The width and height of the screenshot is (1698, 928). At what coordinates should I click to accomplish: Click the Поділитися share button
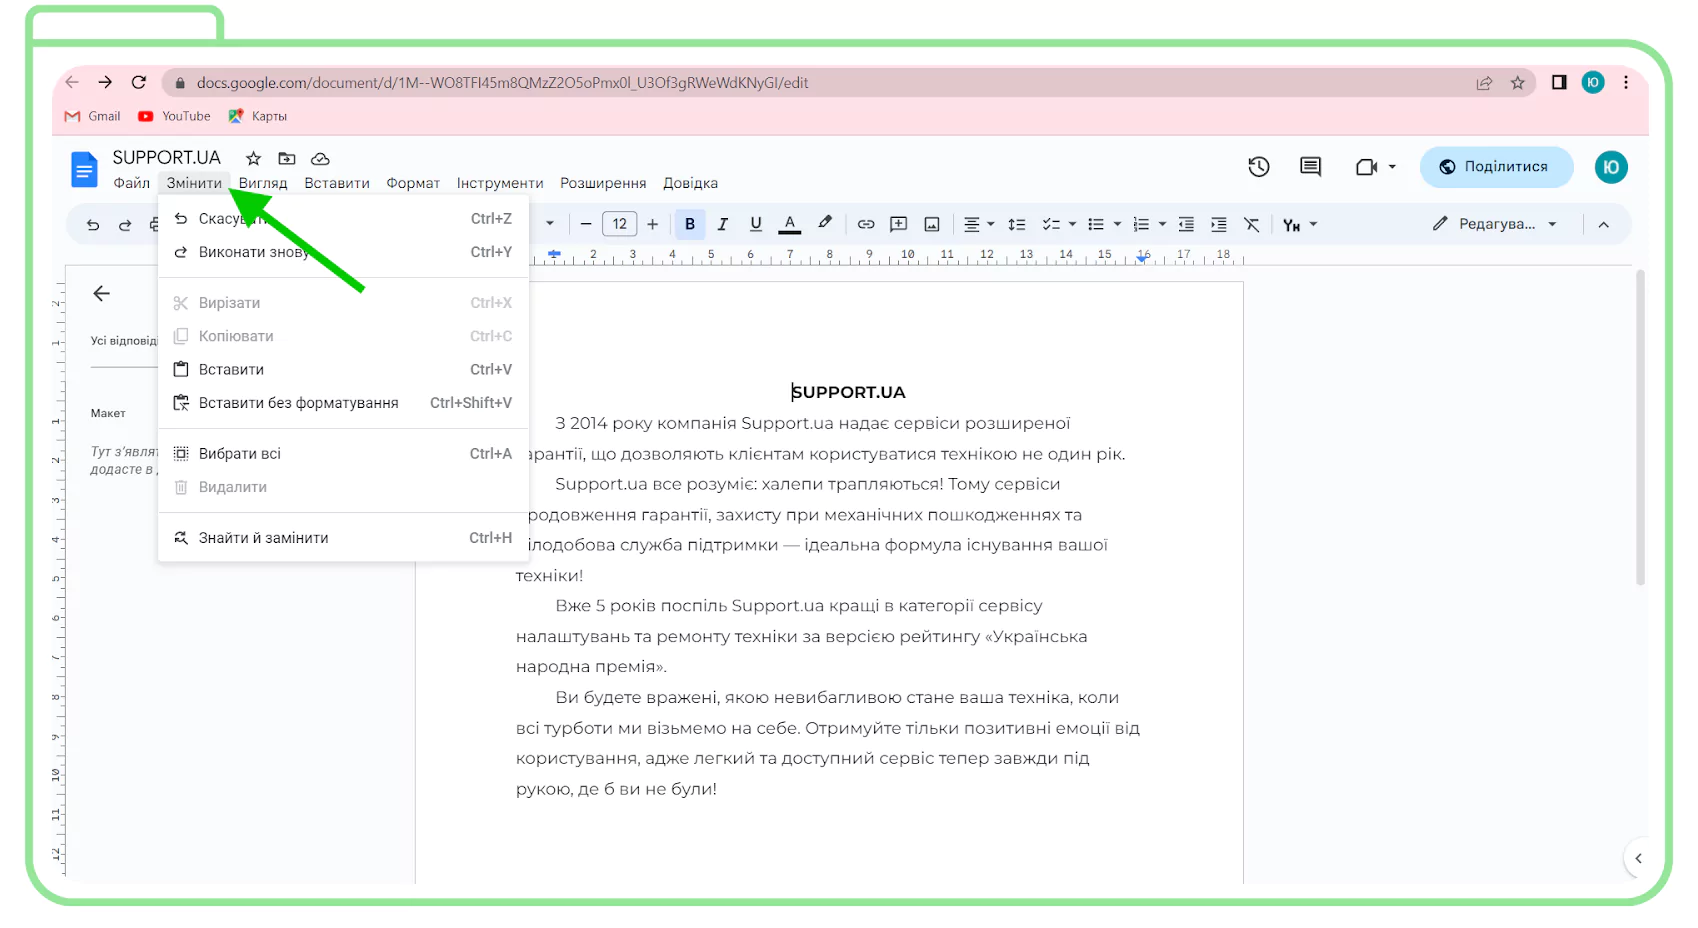(1496, 167)
